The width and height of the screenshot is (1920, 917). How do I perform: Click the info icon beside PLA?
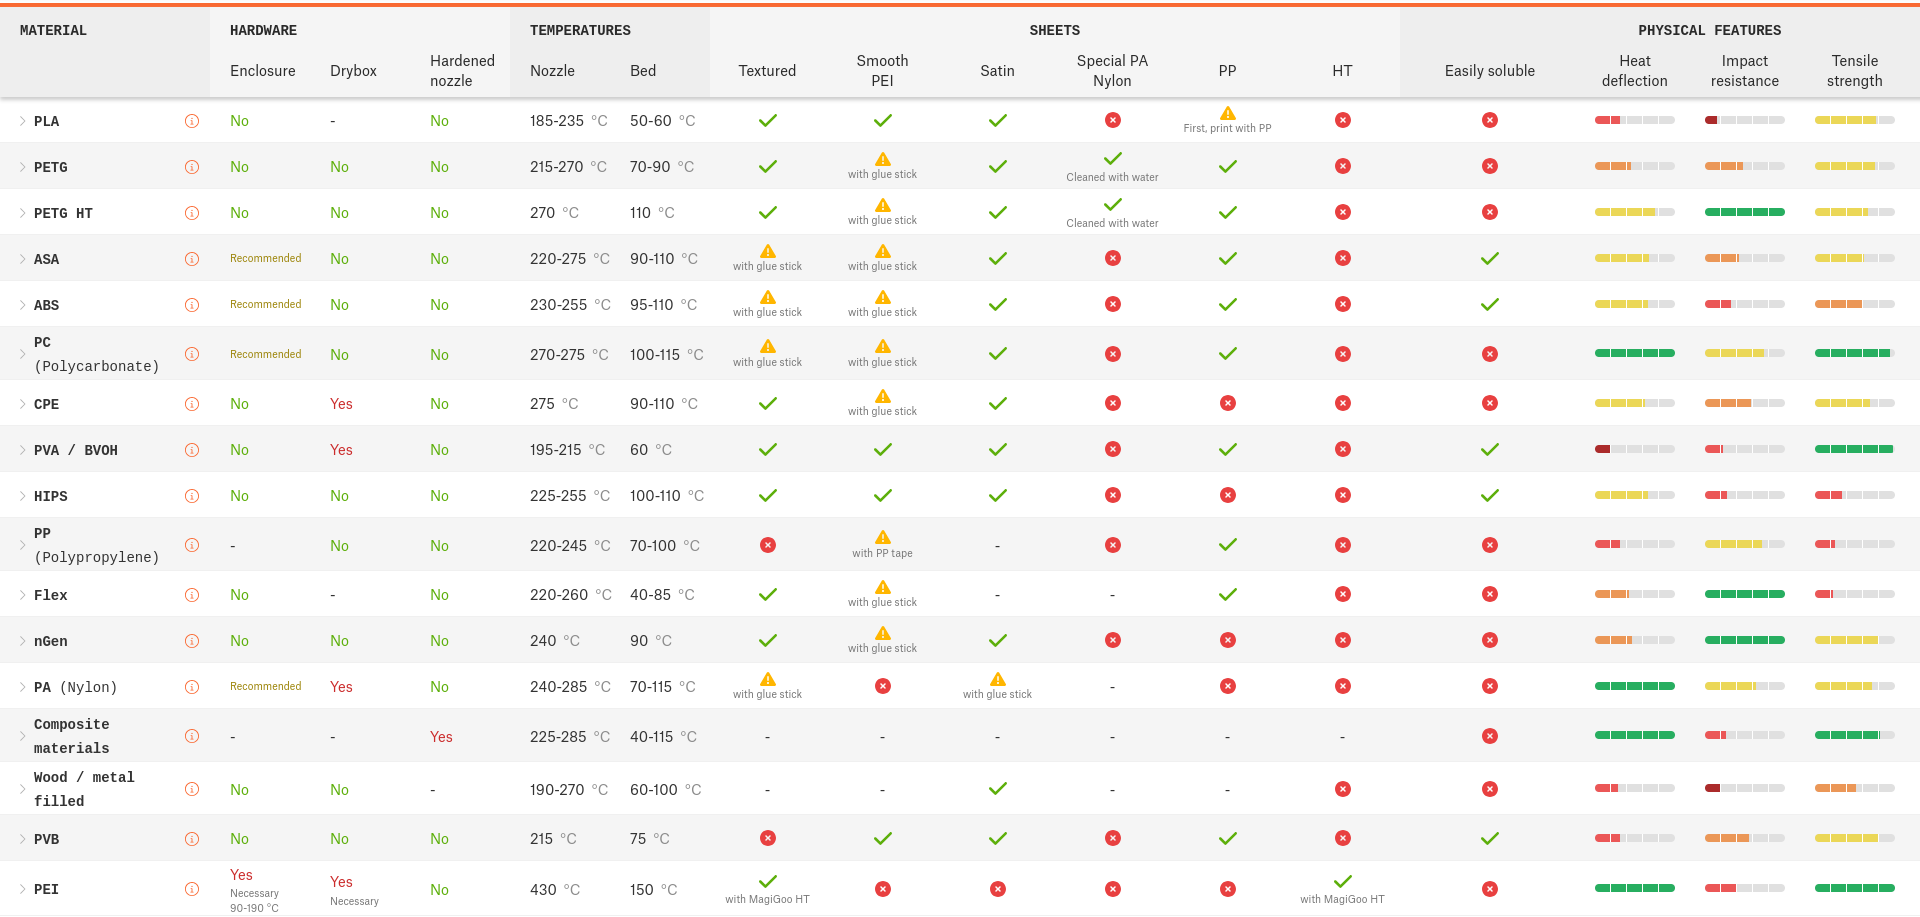(192, 121)
